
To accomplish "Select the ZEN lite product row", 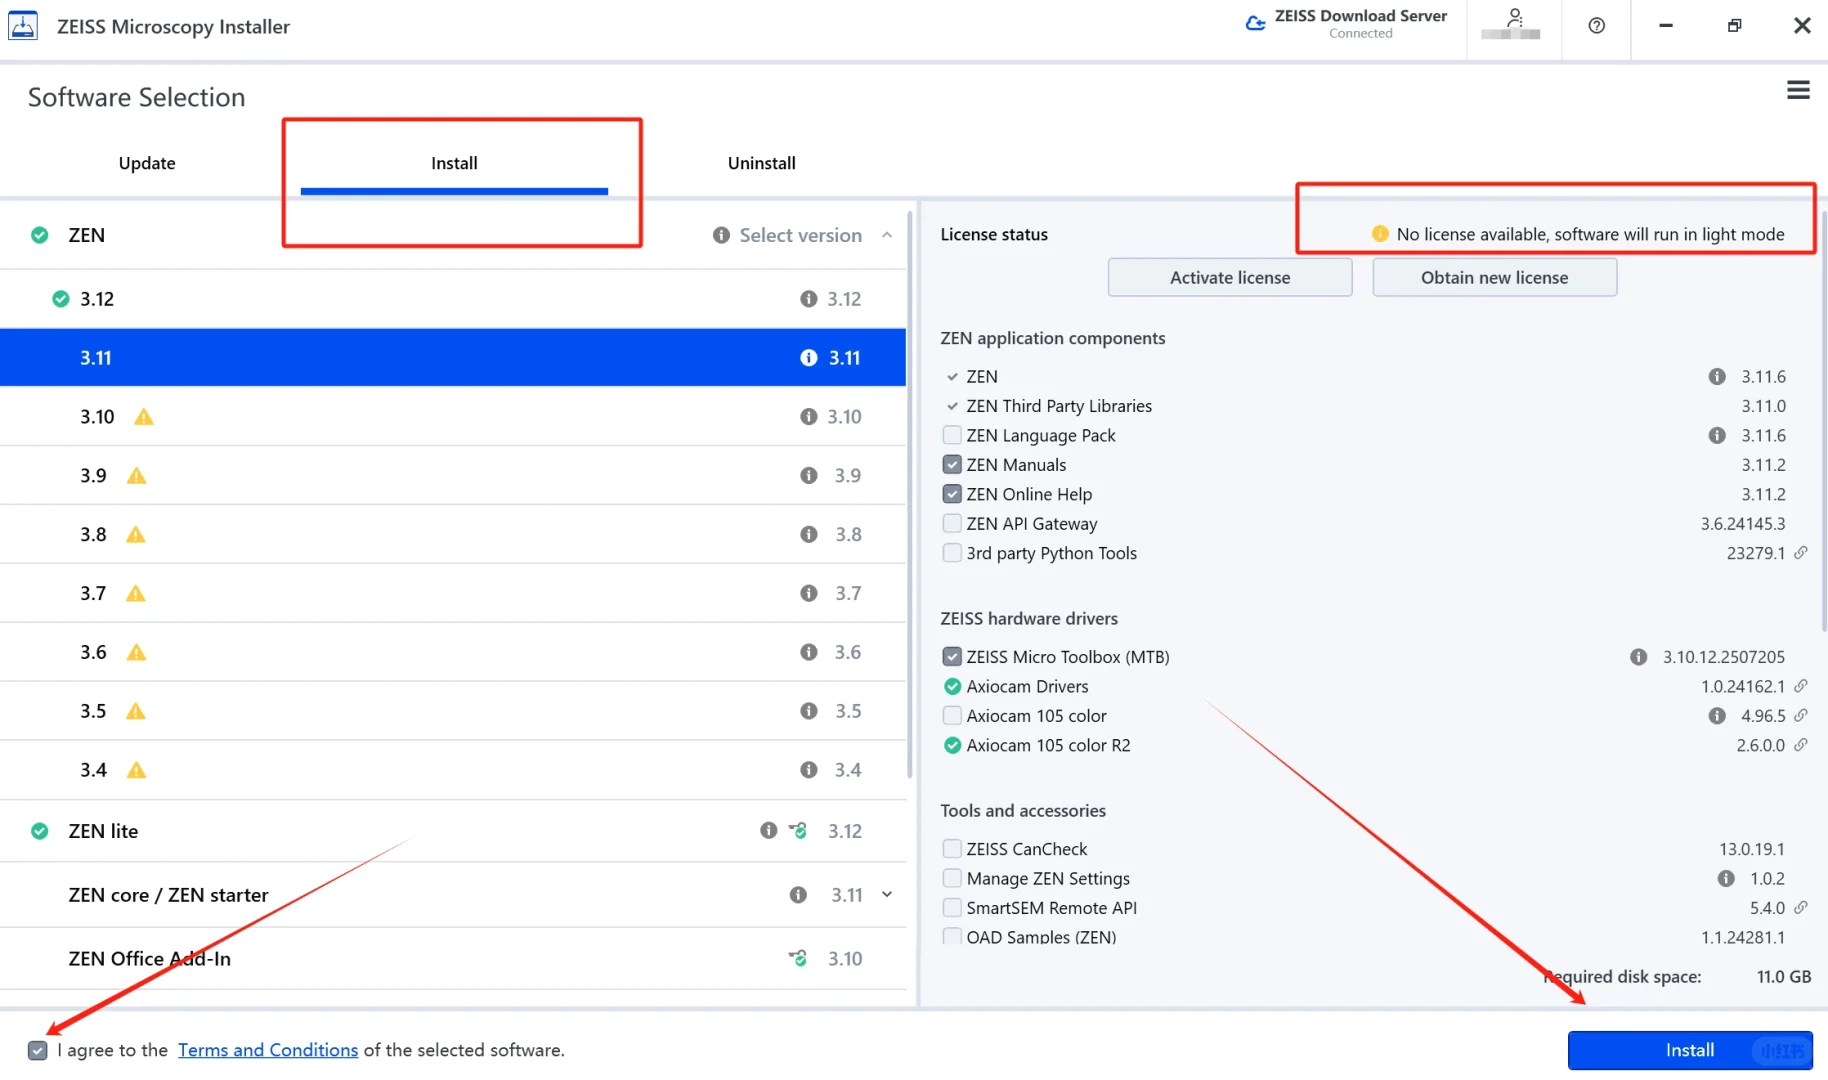I will [x=453, y=831].
